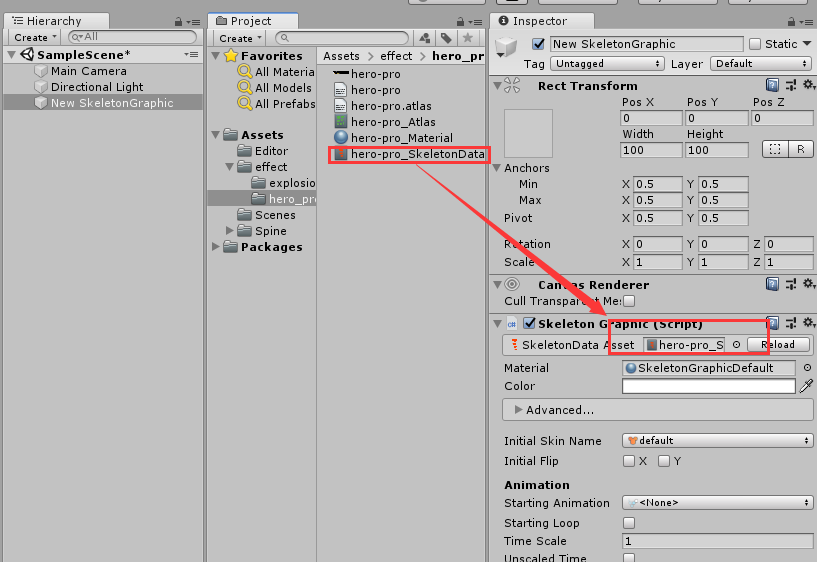Click Rect Transform preset settings icon
The height and width of the screenshot is (562, 817).
tap(791, 85)
